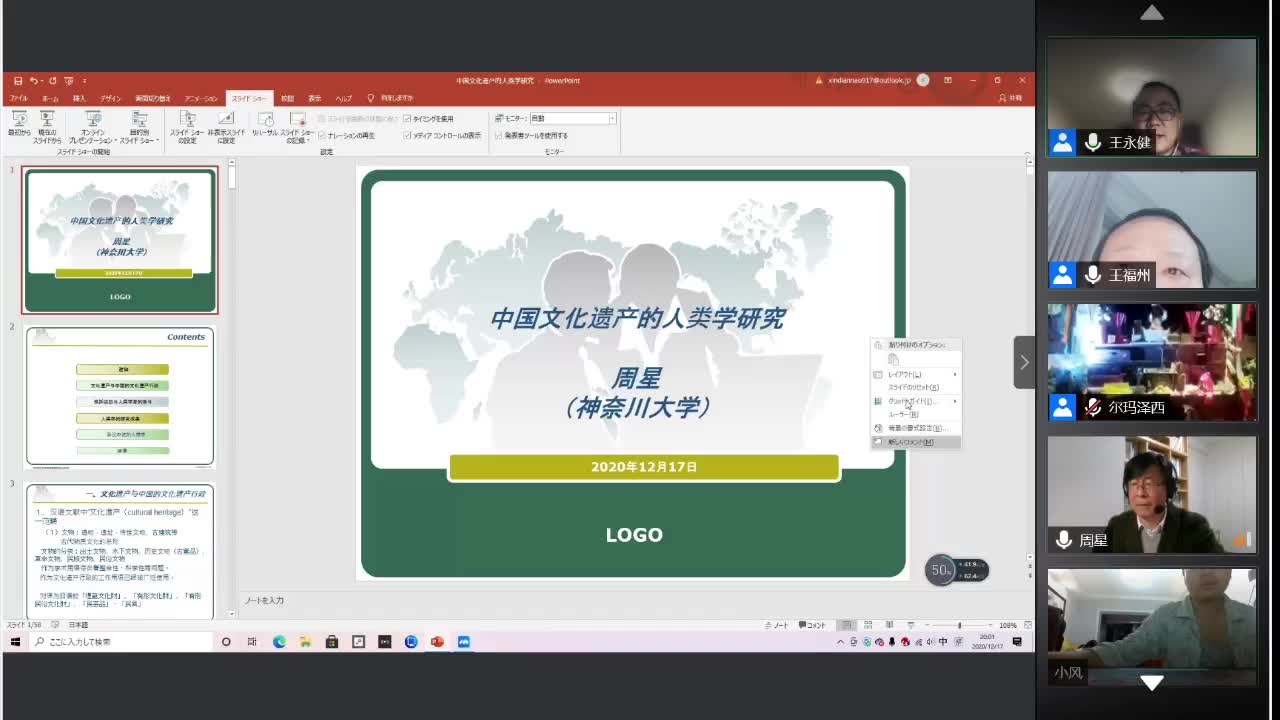Click New Comment (新しいコメント) menu entry
The height and width of the screenshot is (720, 1280).
pos(916,442)
